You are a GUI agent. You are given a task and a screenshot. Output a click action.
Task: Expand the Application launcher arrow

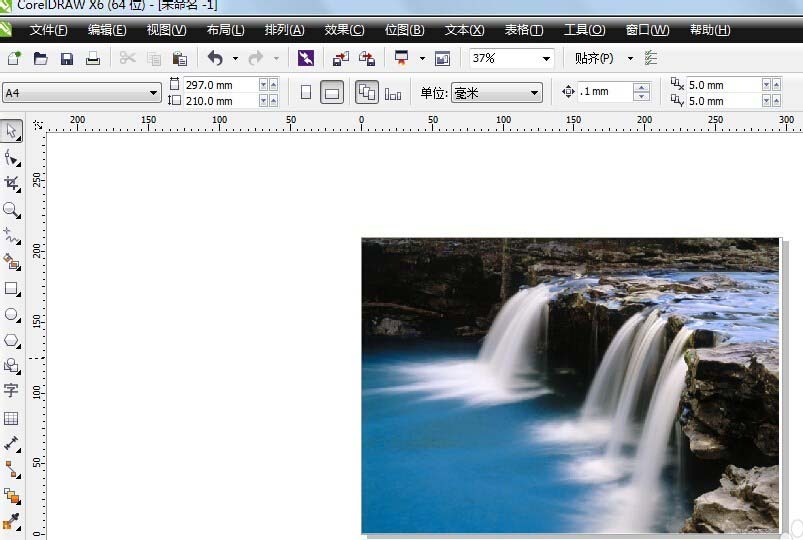[x=422, y=58]
